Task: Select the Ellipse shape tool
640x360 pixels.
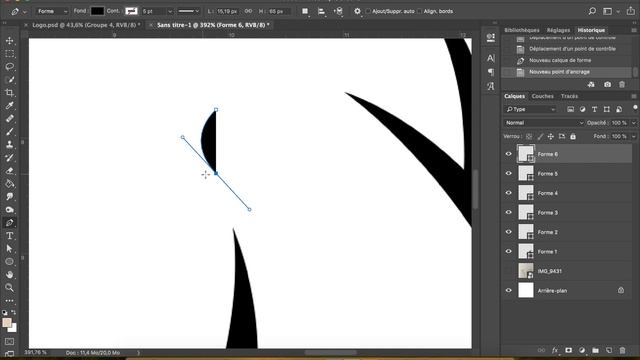Action: click(9, 262)
